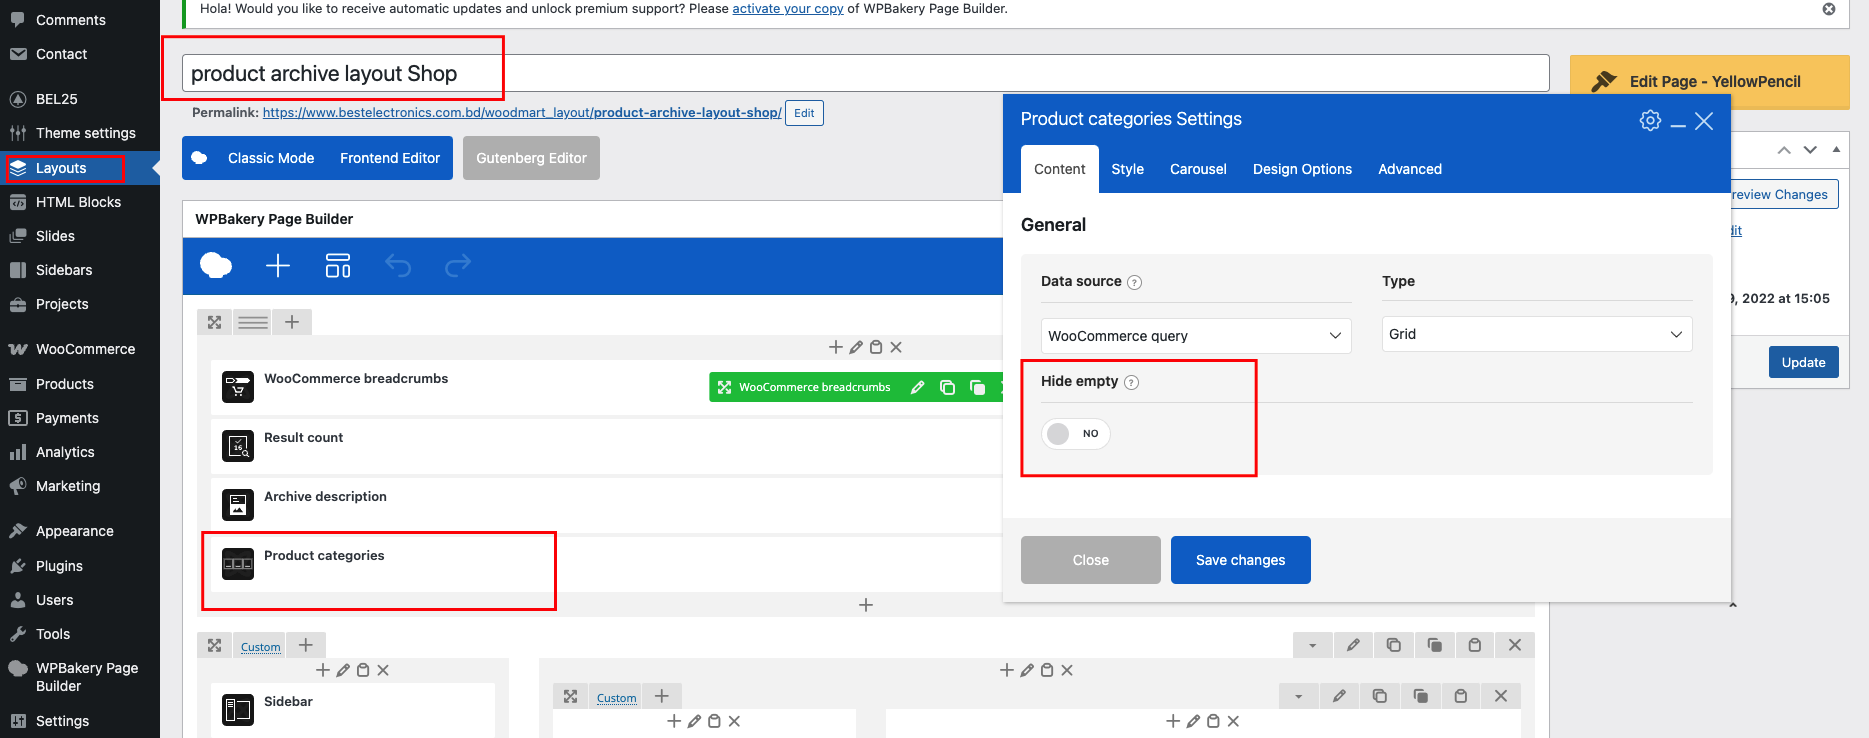Open the Type dropdown showing Grid
This screenshot has width=1869, height=738.
click(1537, 334)
